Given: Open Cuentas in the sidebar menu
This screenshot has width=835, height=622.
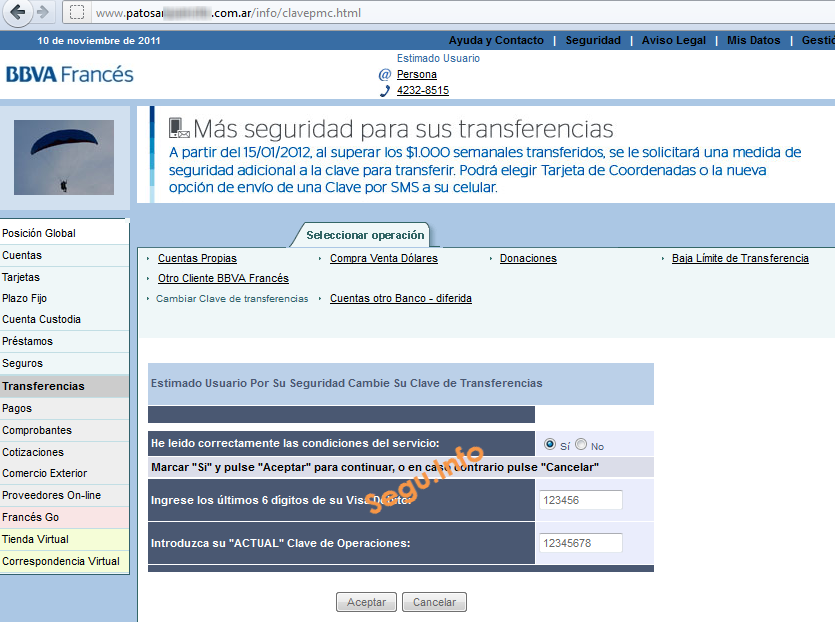Looking at the screenshot, I should [x=64, y=255].
